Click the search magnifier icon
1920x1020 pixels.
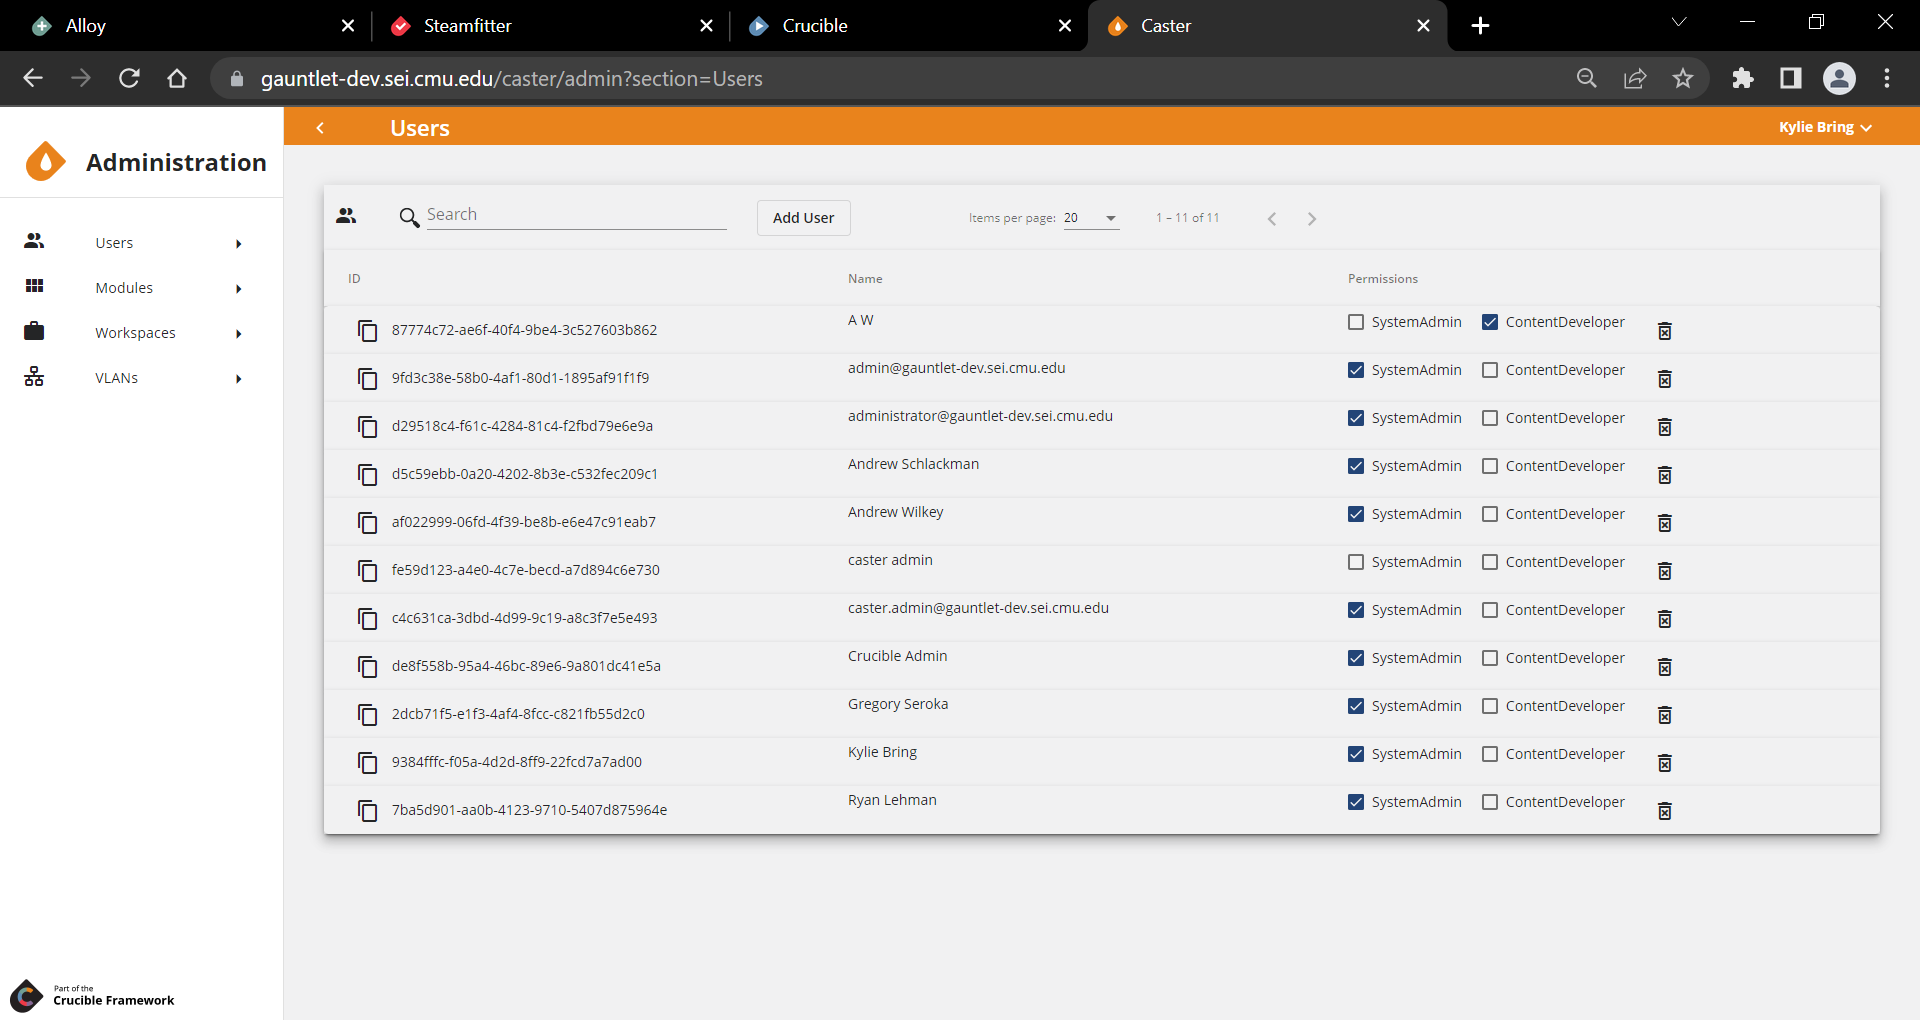[x=408, y=218]
